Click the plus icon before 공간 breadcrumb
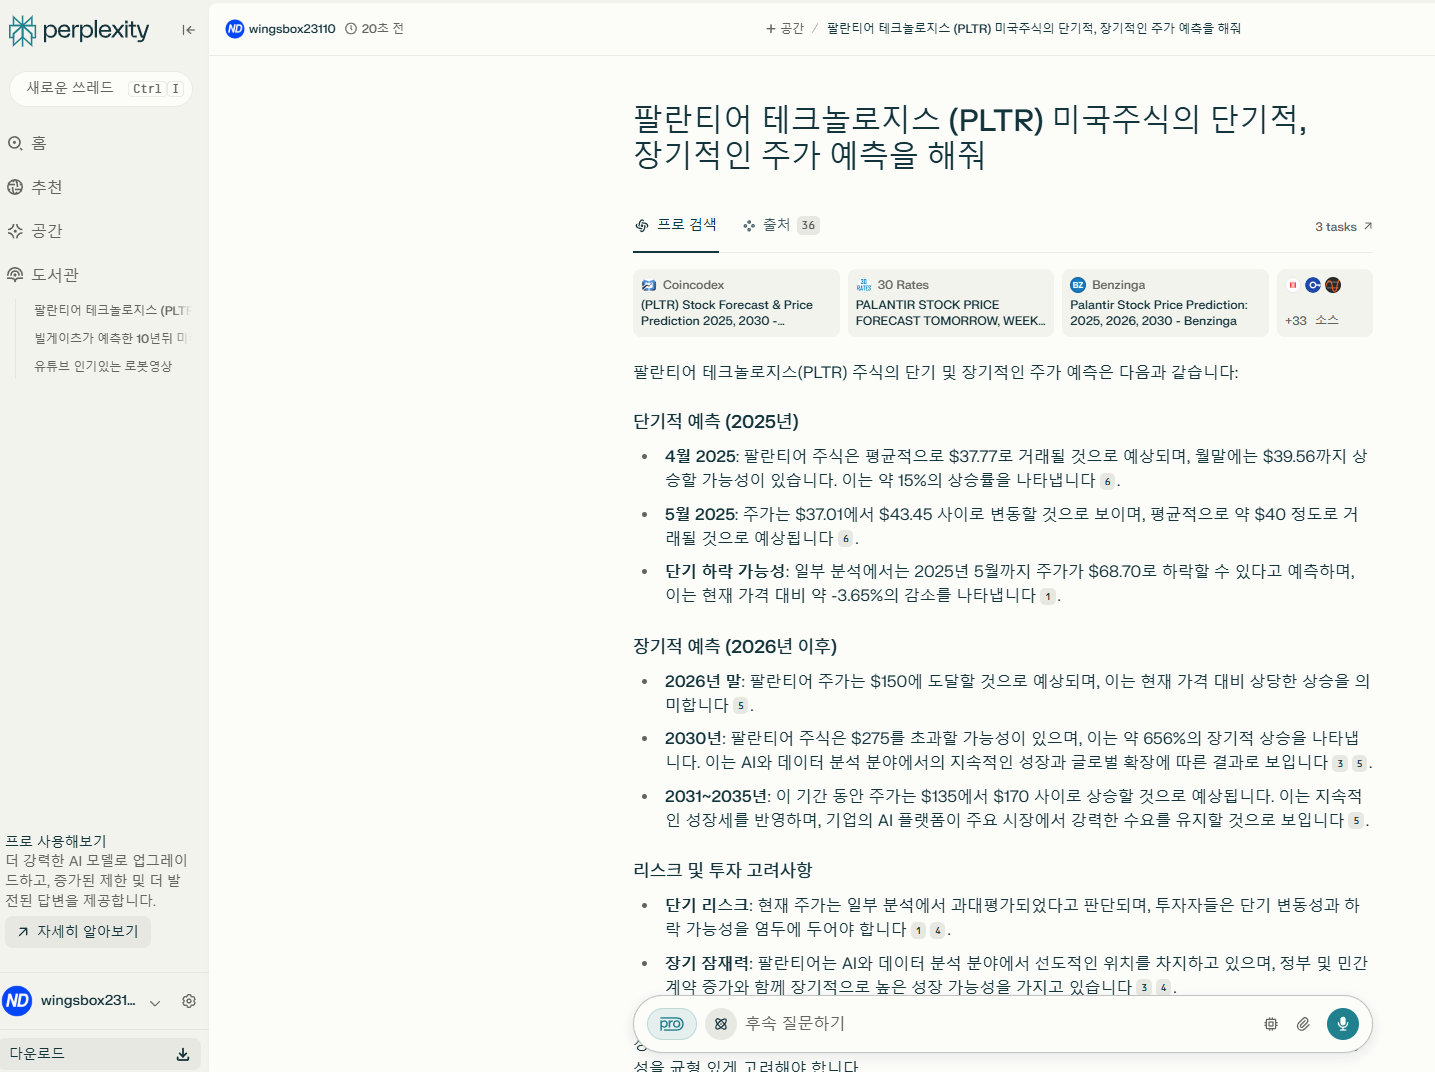Viewport: 1435px width, 1072px height. tap(771, 29)
